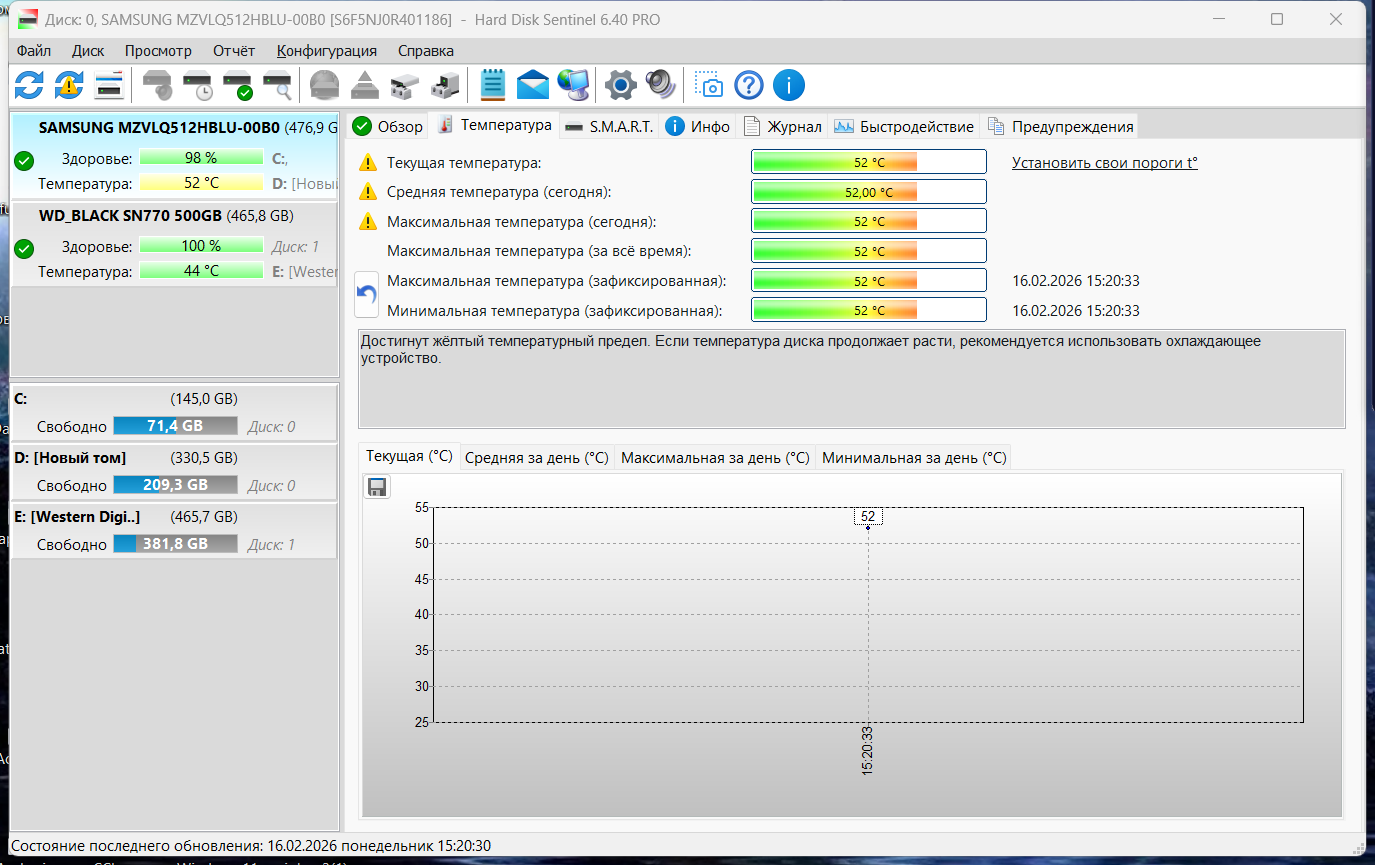Switch to the Быстродействие tab

pos(904,126)
